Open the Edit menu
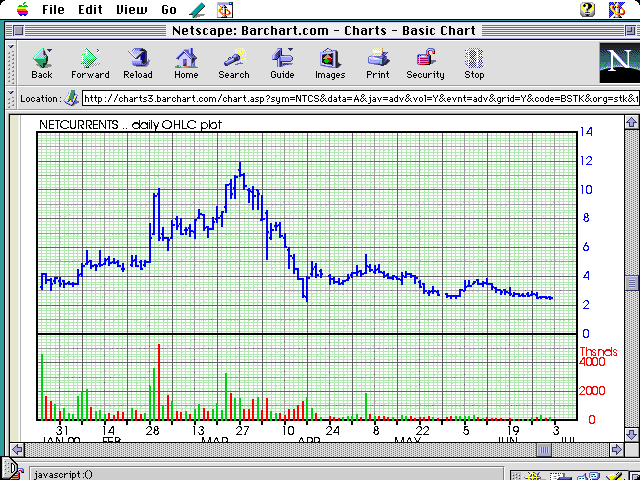This screenshot has width=640, height=480. tap(90, 10)
